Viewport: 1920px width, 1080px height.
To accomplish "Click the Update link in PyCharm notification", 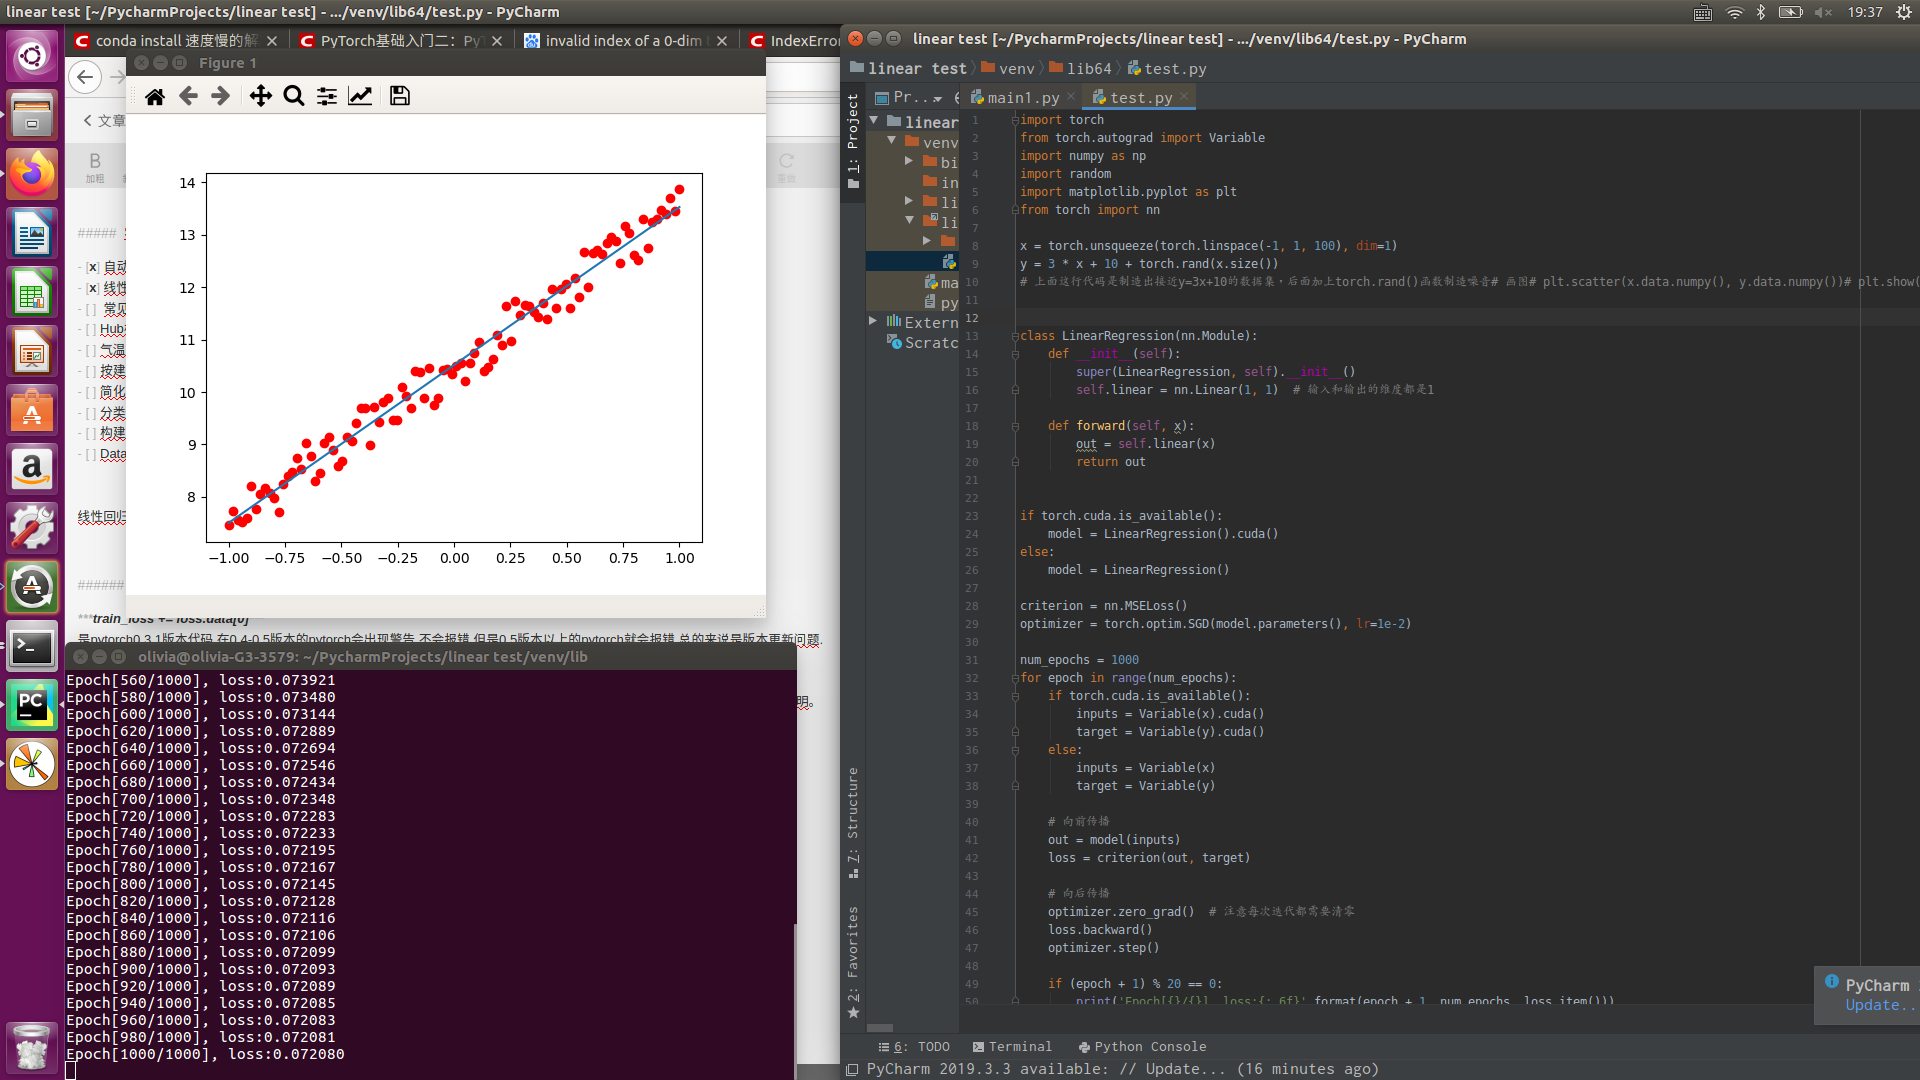I will [x=1874, y=1005].
